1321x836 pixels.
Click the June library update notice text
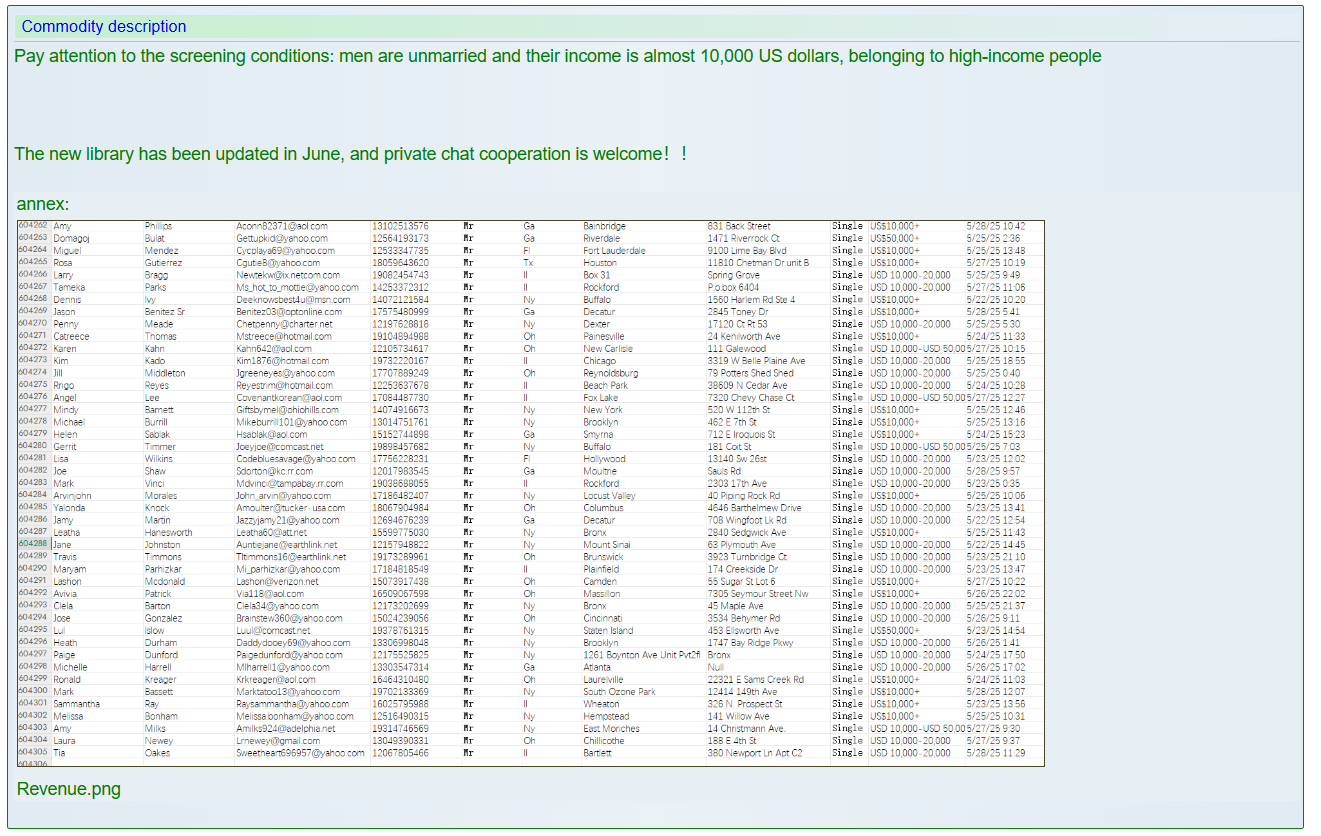coord(350,154)
